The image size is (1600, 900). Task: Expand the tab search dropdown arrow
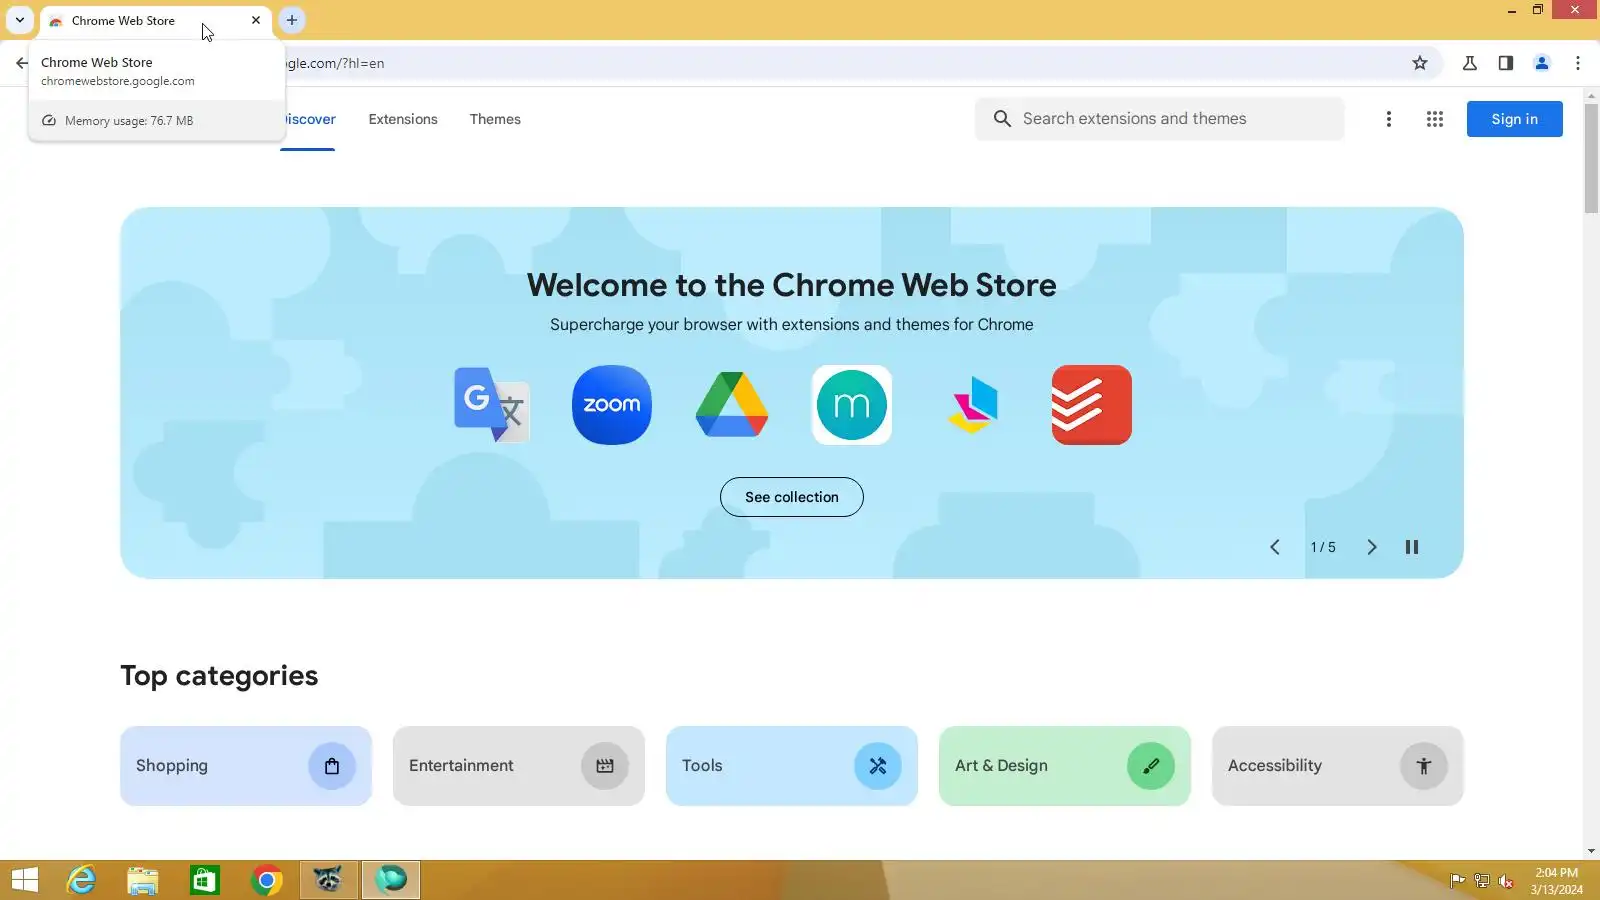(20, 20)
